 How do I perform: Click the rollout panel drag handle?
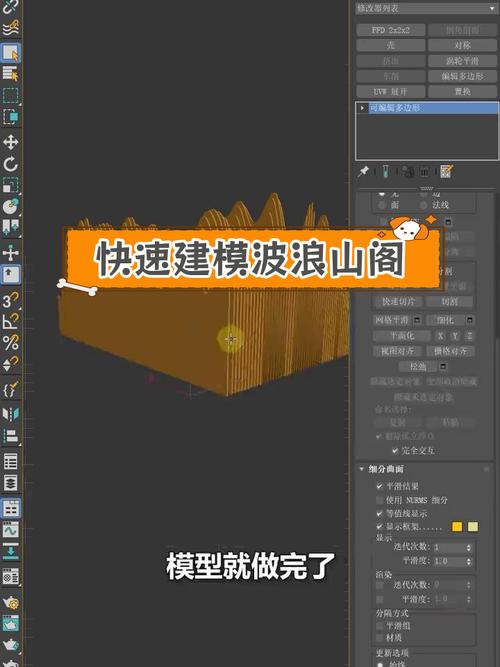click(x=426, y=188)
